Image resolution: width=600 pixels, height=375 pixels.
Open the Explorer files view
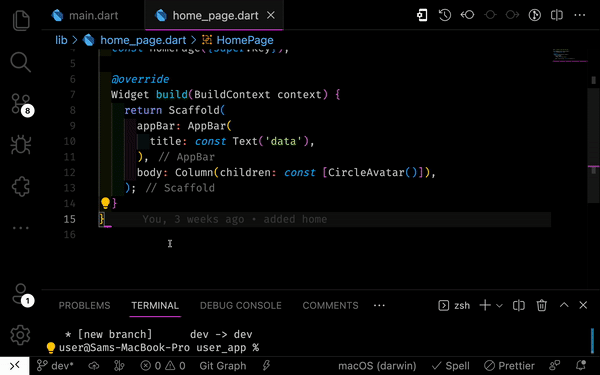(x=21, y=20)
